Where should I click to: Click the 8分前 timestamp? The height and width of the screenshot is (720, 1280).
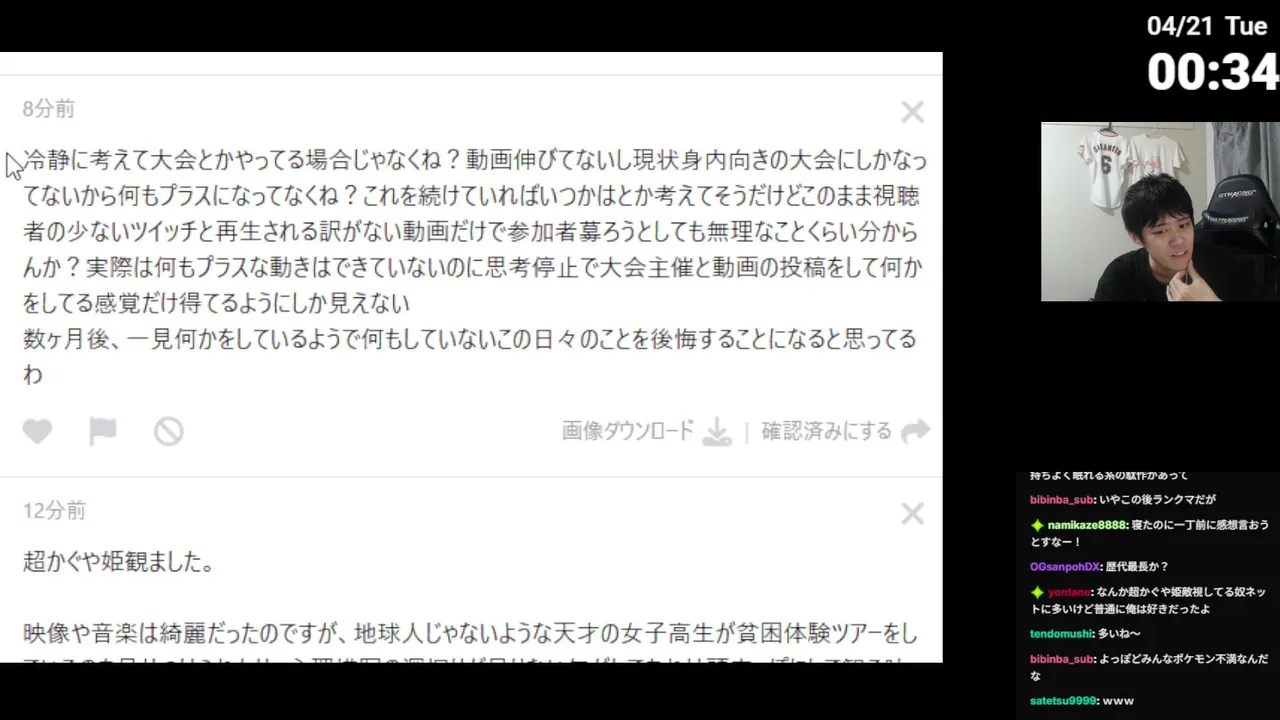click(49, 109)
